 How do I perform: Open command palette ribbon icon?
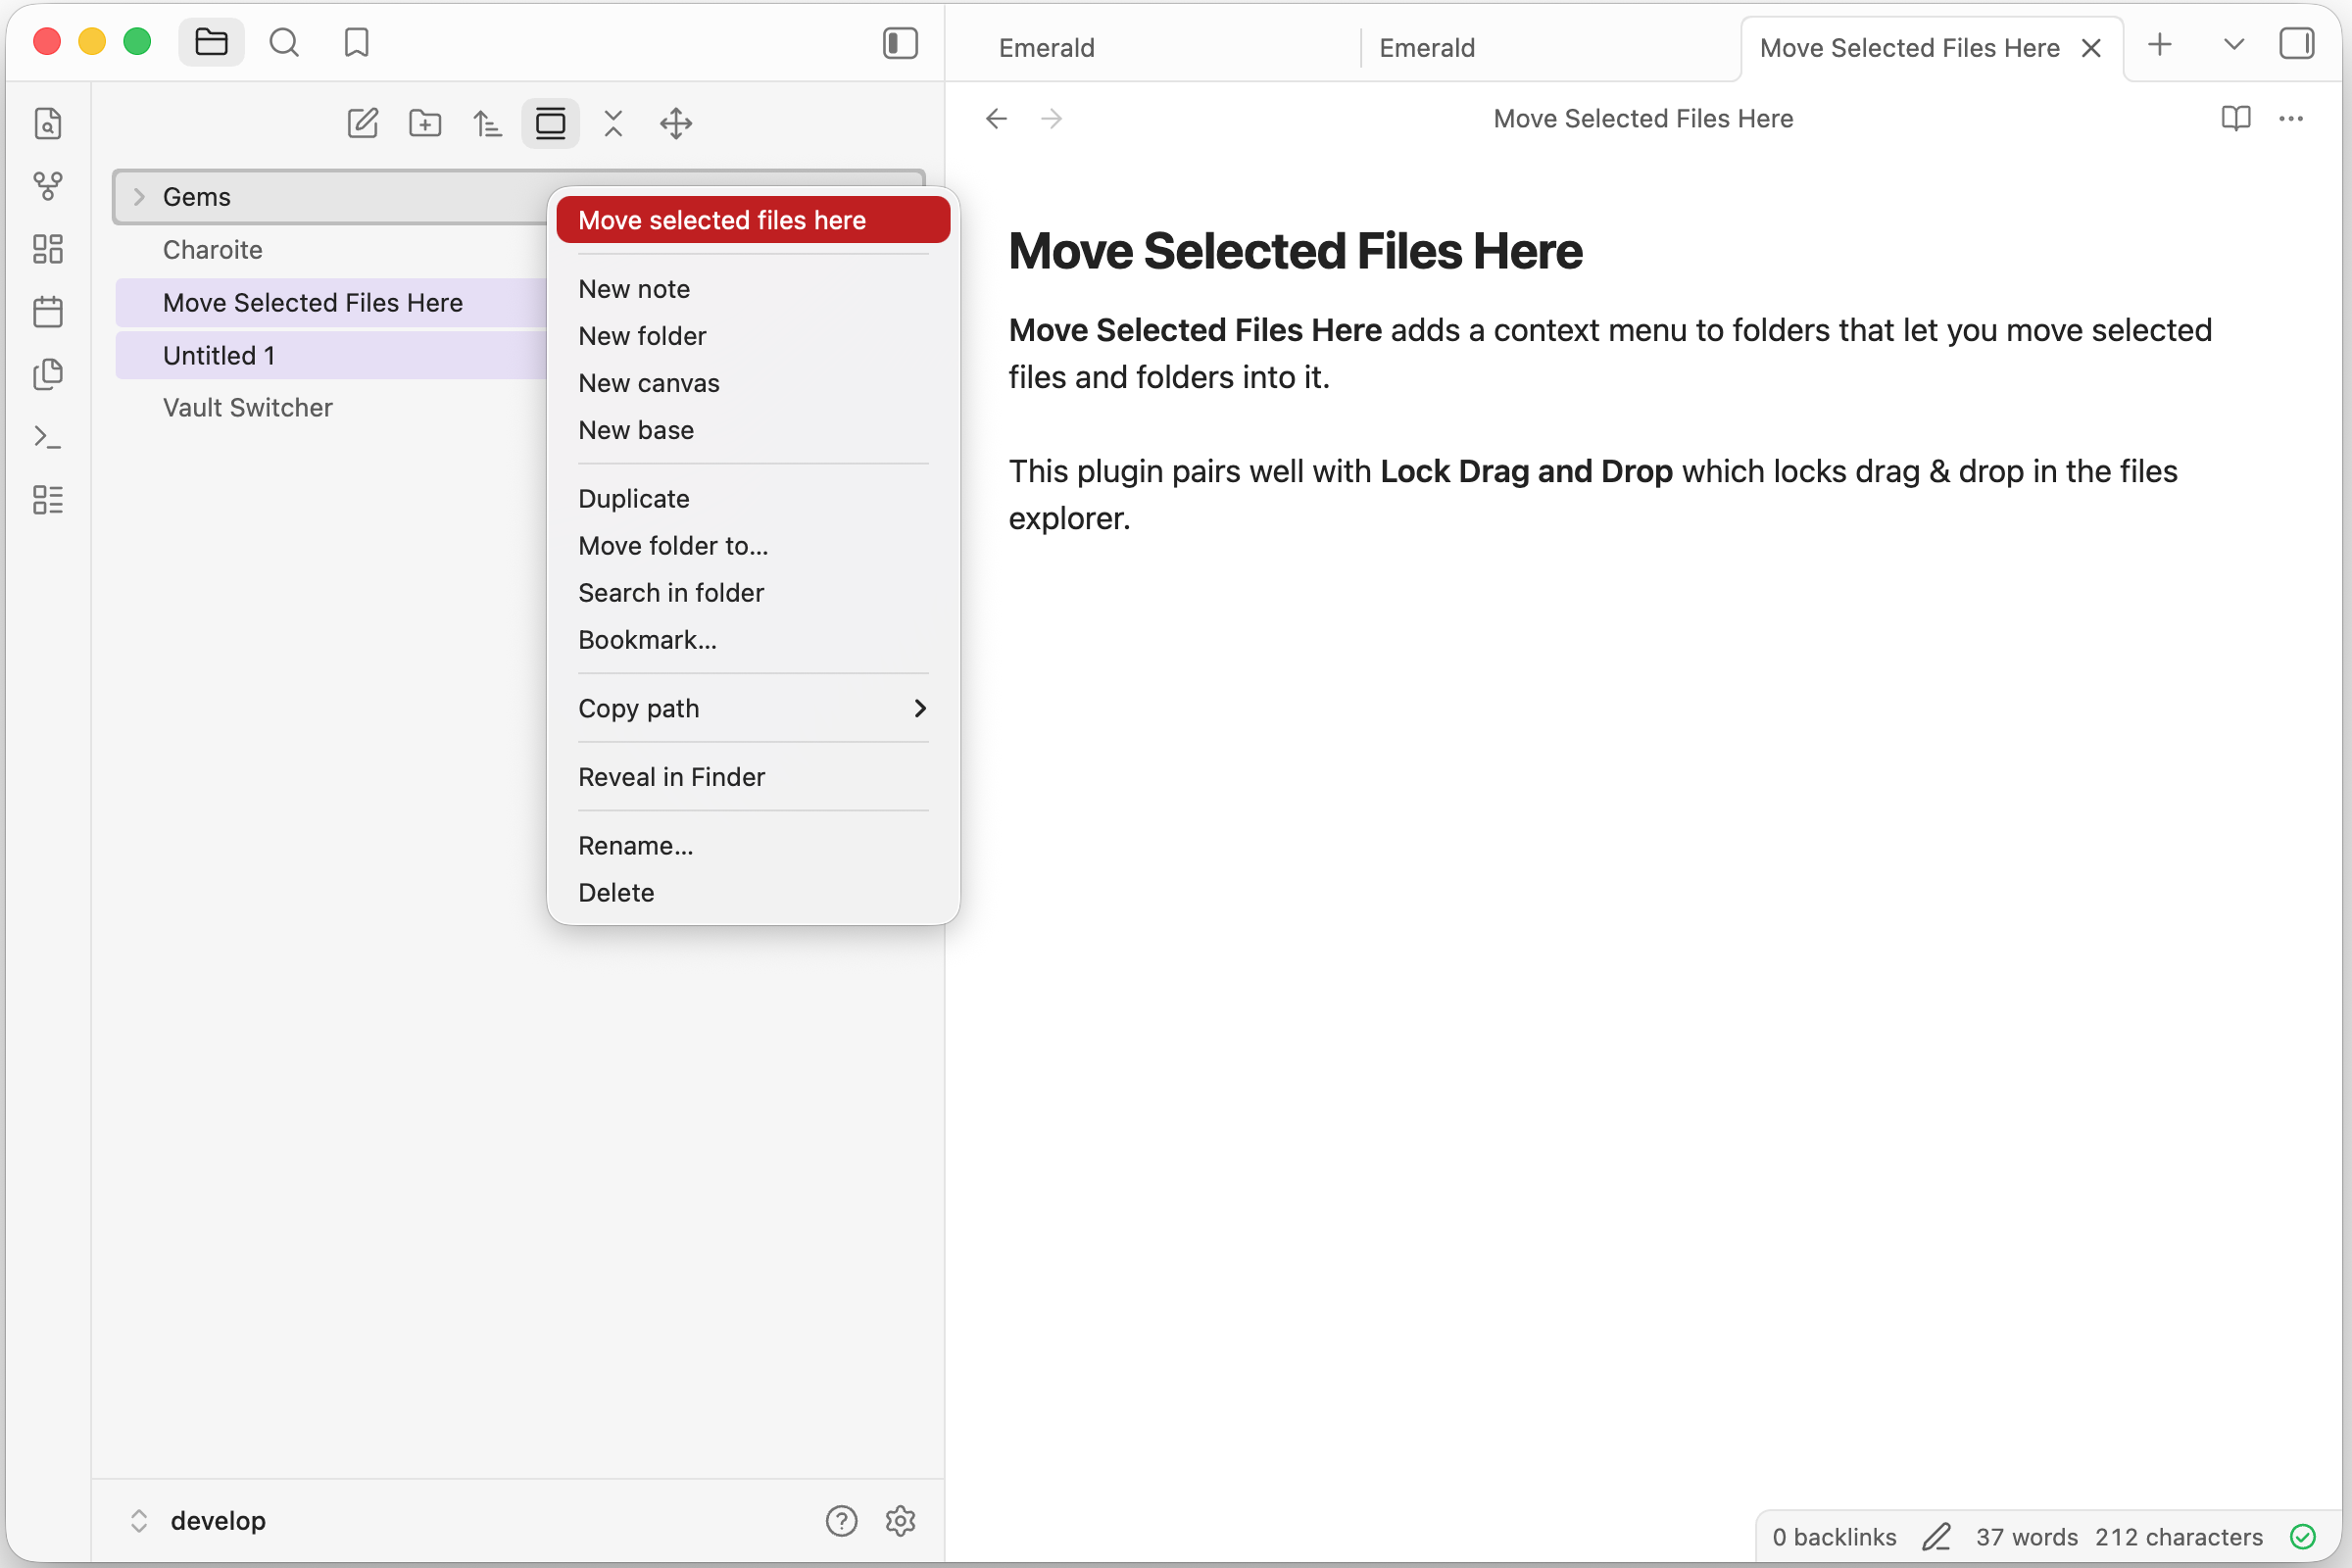click(48, 437)
